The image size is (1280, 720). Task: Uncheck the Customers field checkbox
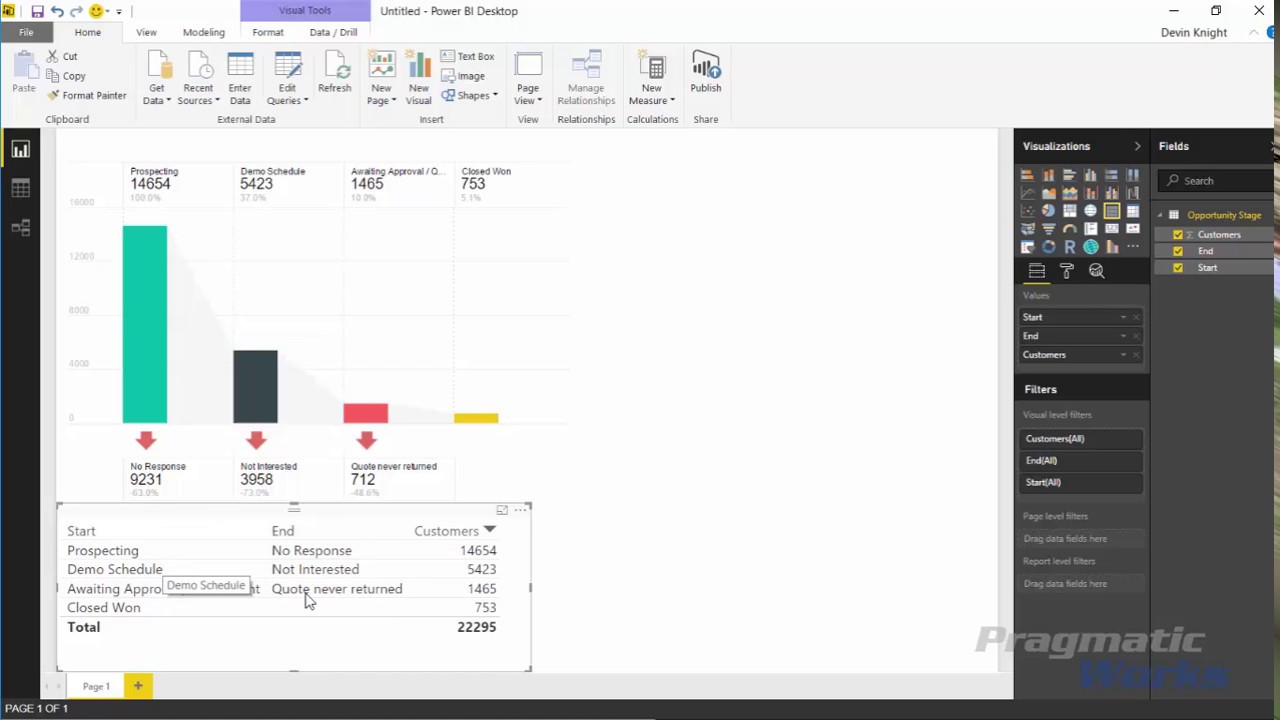click(1178, 235)
